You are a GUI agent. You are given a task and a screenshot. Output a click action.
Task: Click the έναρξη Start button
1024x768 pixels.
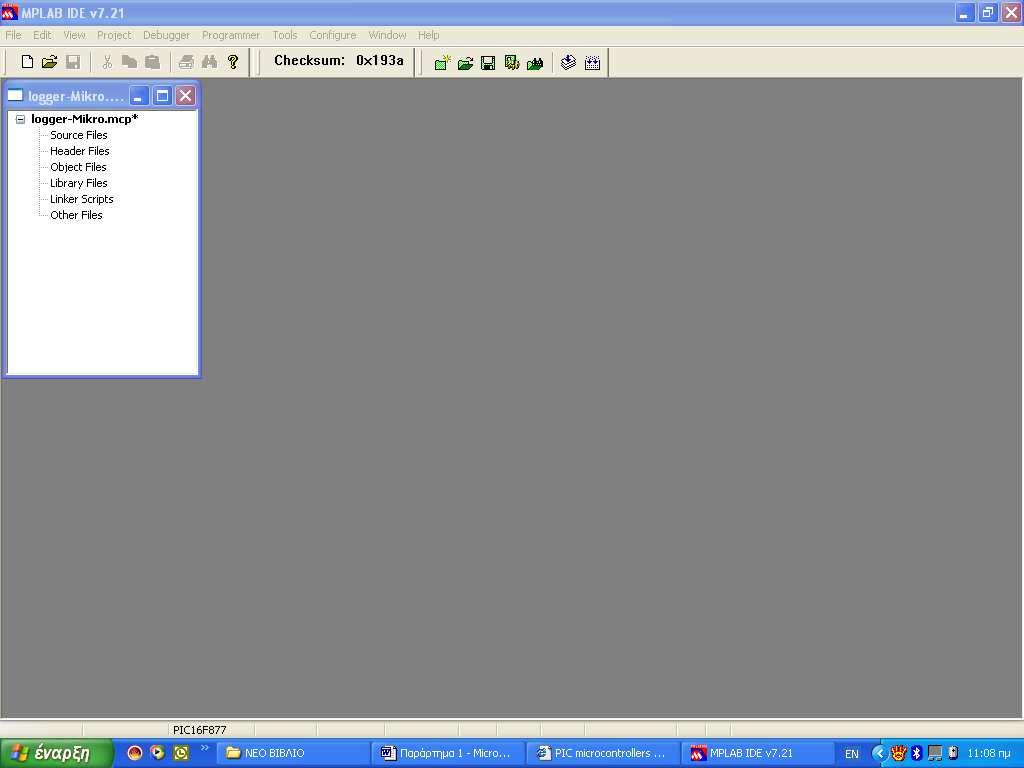coord(56,754)
